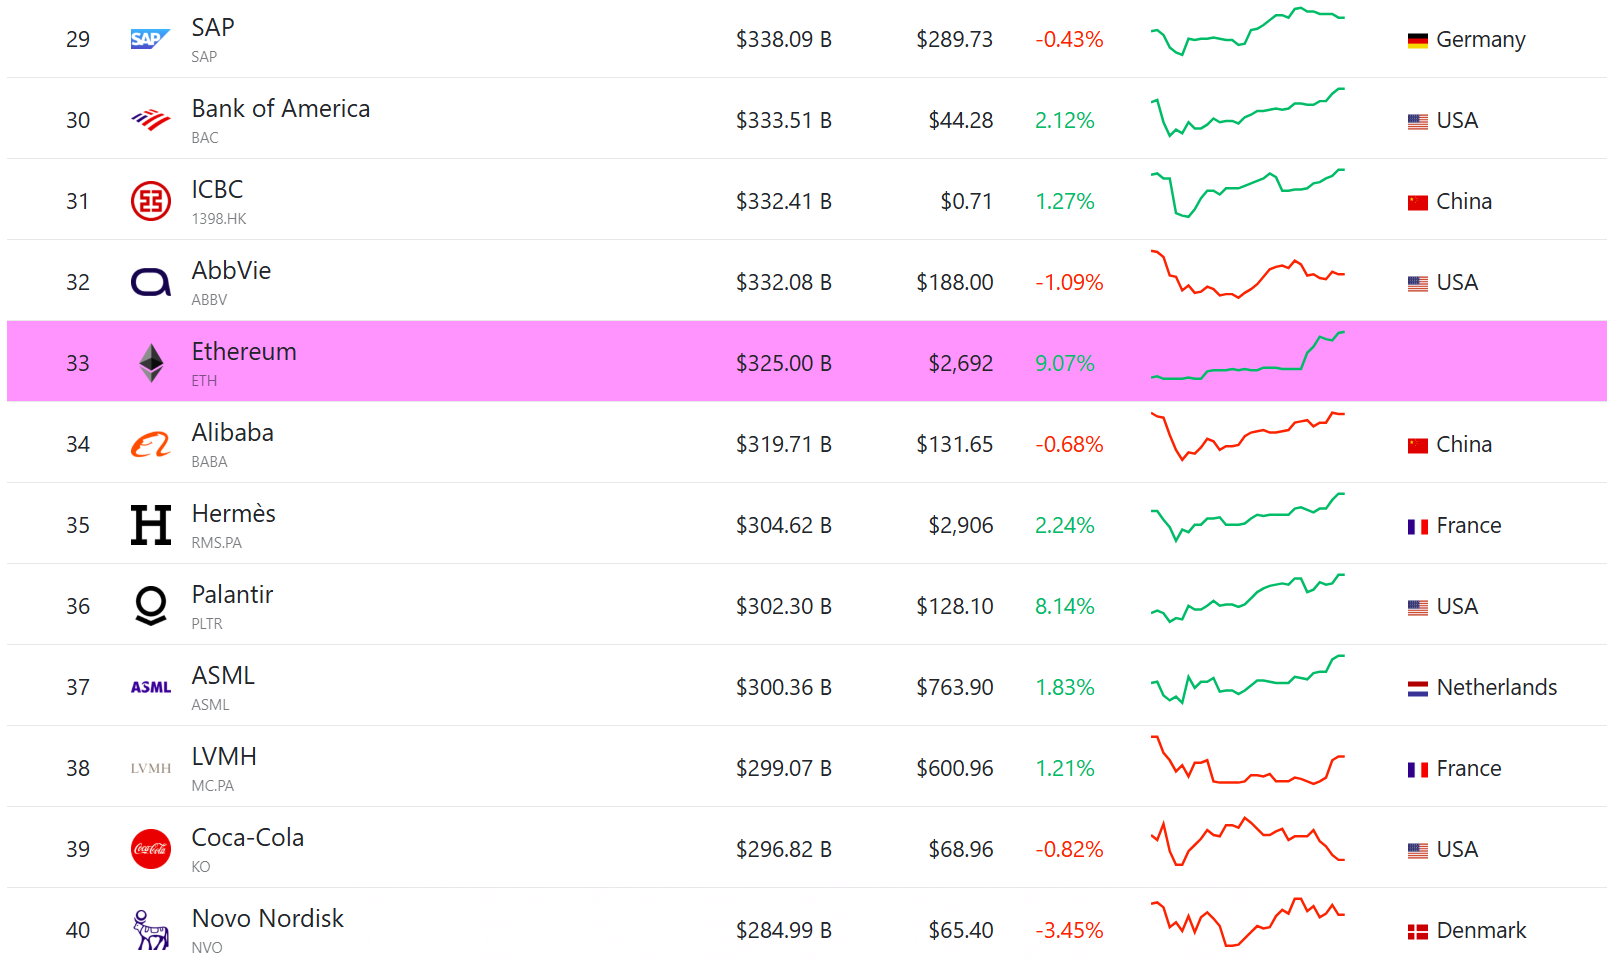Screen dimensions: 1612x962
Task: Click the Germany flag next to SAP
Action: pyautogui.click(x=1416, y=39)
